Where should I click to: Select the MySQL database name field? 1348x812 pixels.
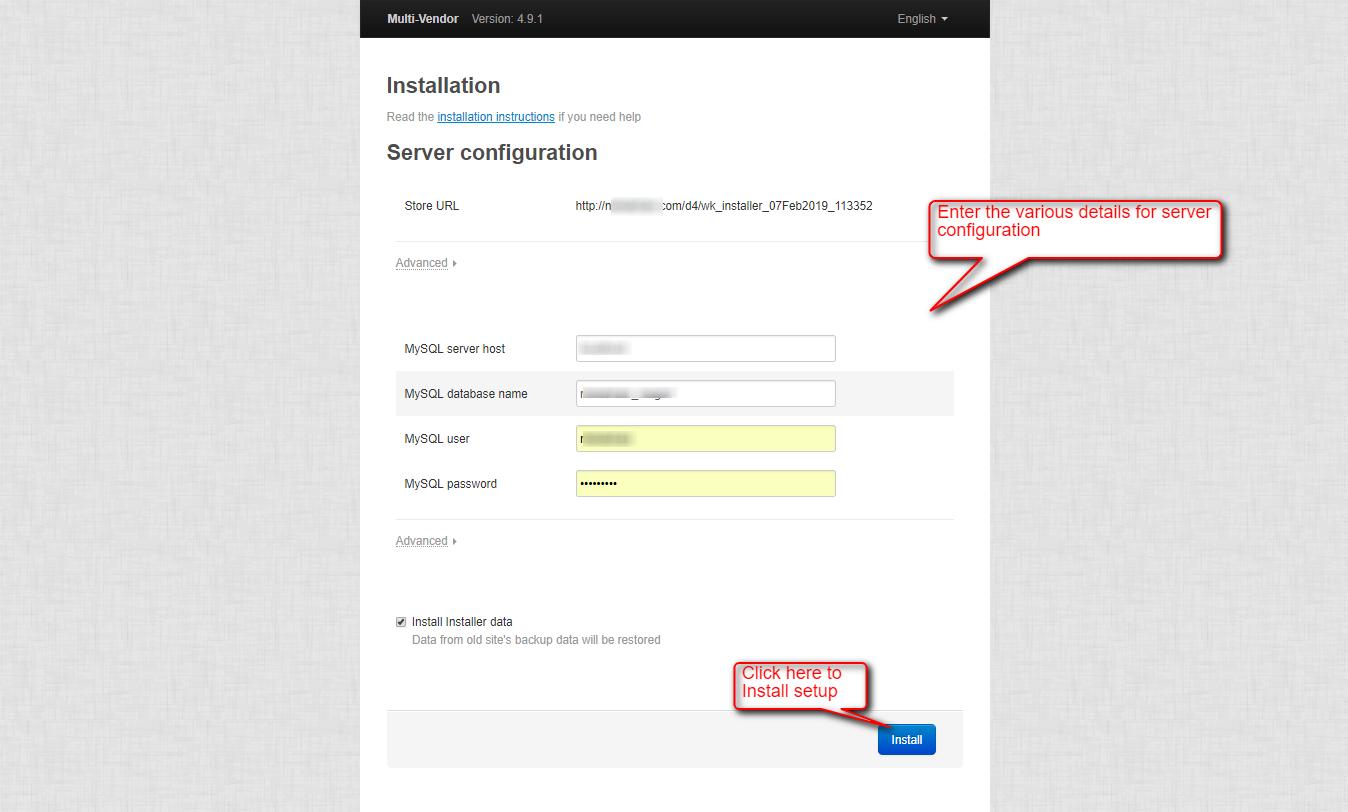[x=705, y=393]
